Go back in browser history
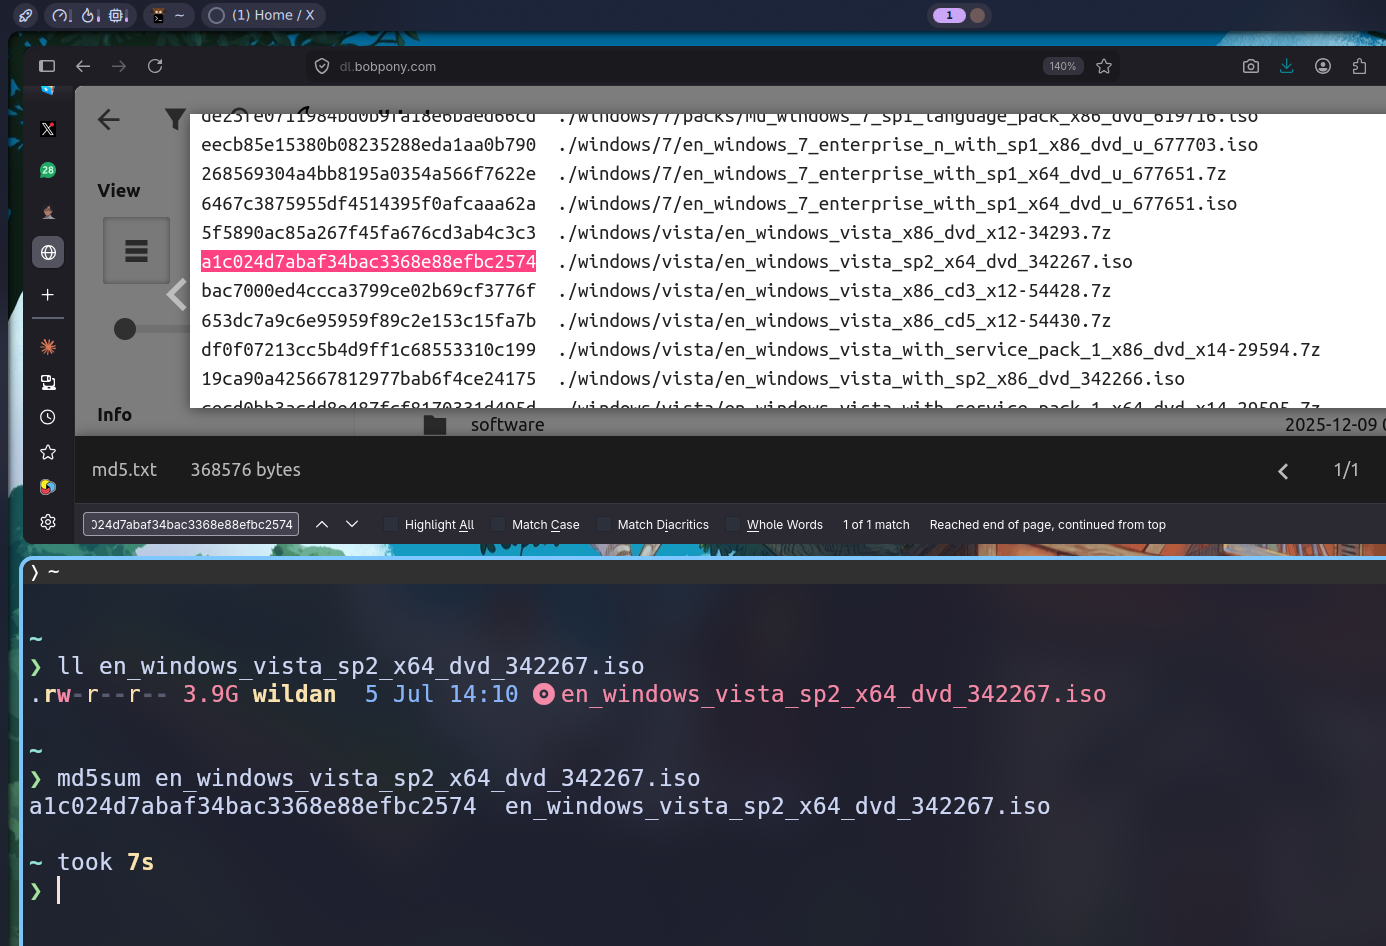 (x=83, y=66)
